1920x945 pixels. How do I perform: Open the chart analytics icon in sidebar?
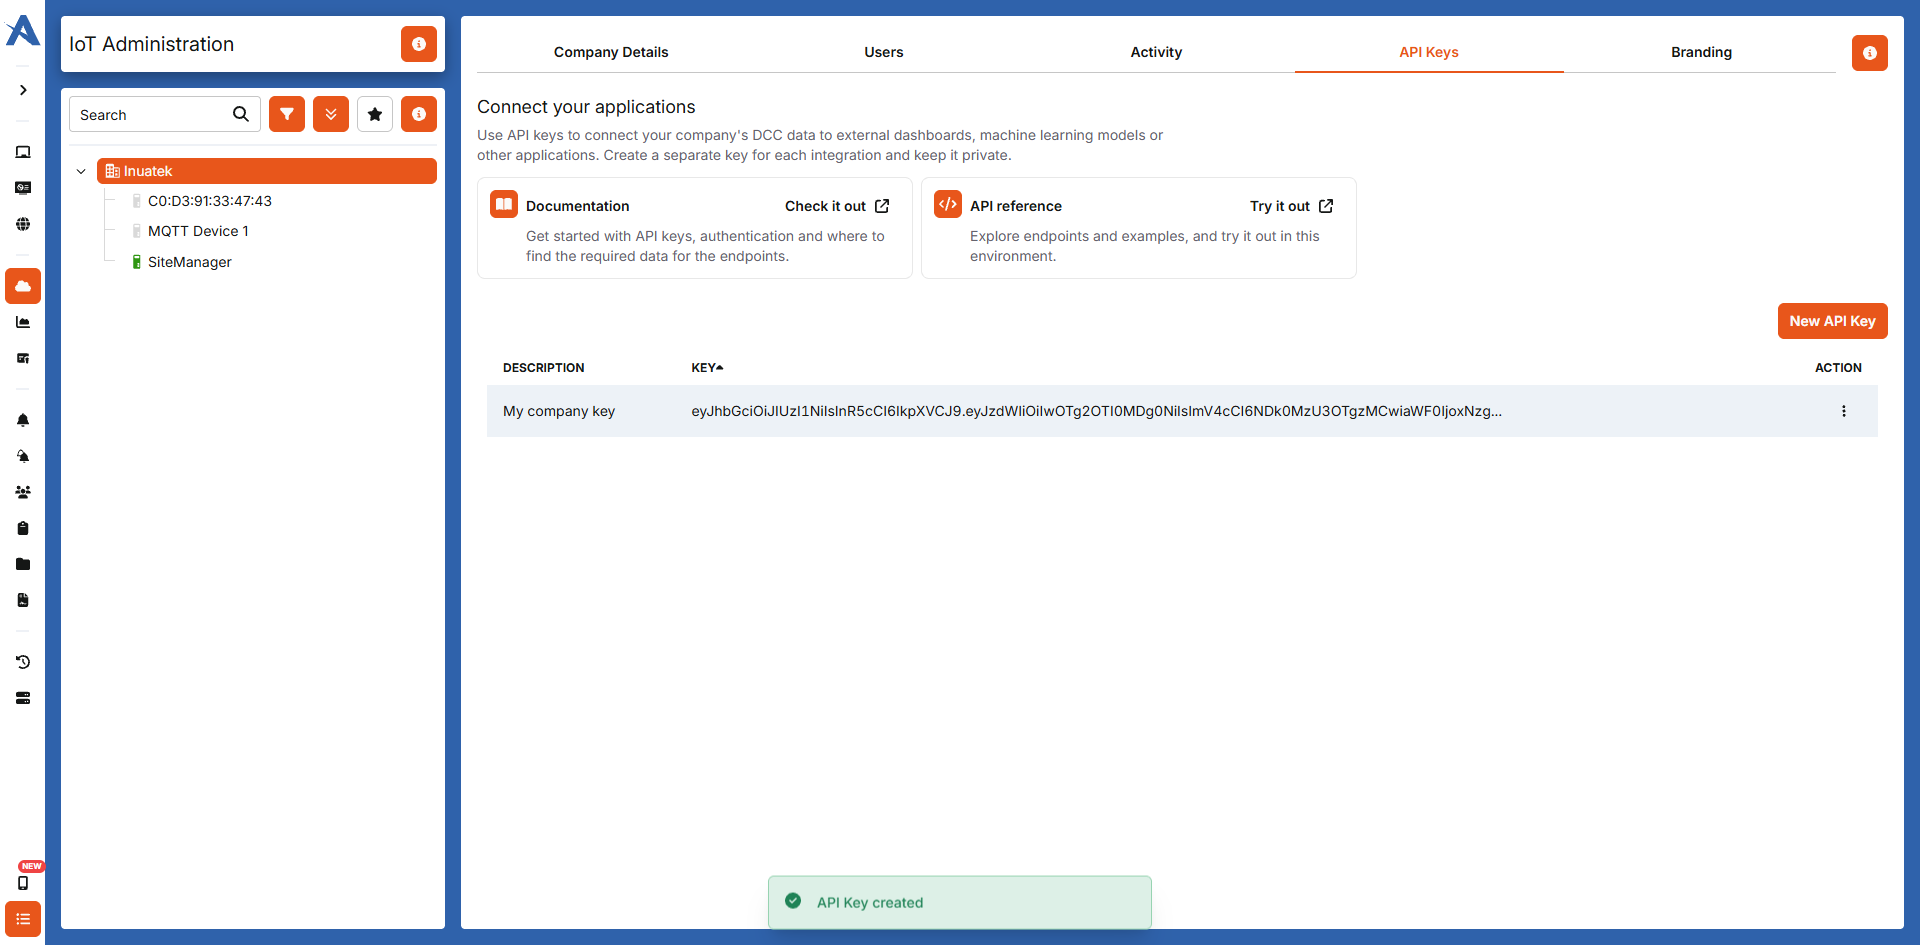tap(23, 322)
